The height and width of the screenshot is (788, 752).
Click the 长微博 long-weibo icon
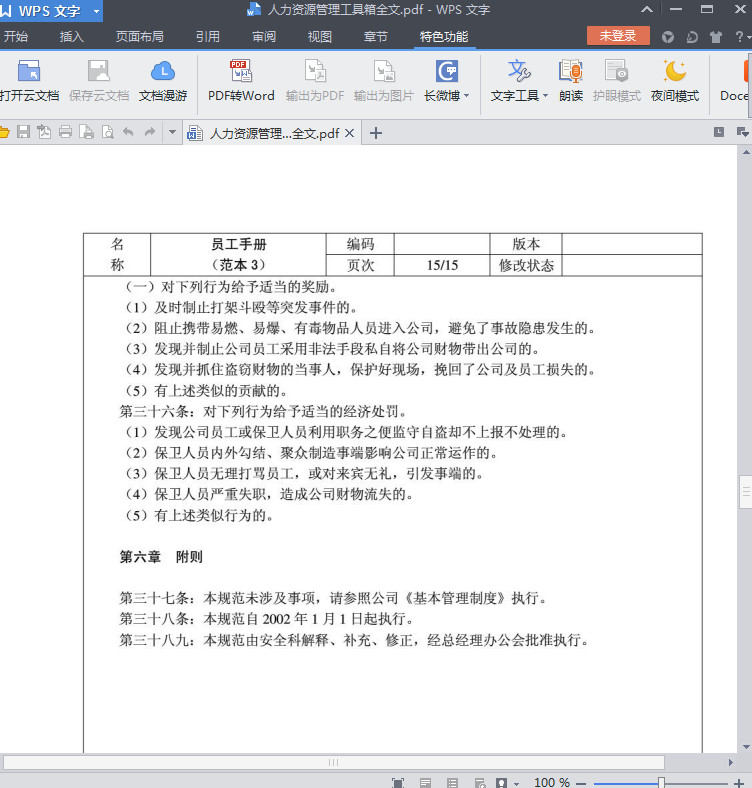[x=446, y=72]
